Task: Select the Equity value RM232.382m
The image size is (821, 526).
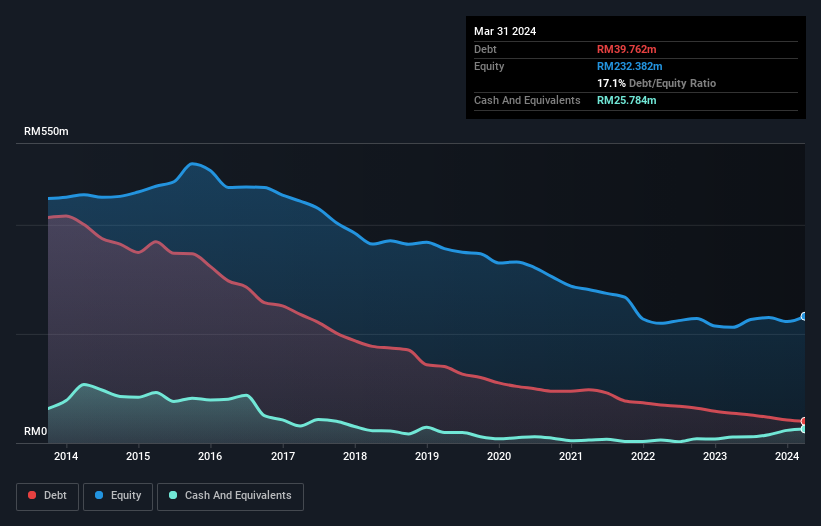Action: pos(629,66)
